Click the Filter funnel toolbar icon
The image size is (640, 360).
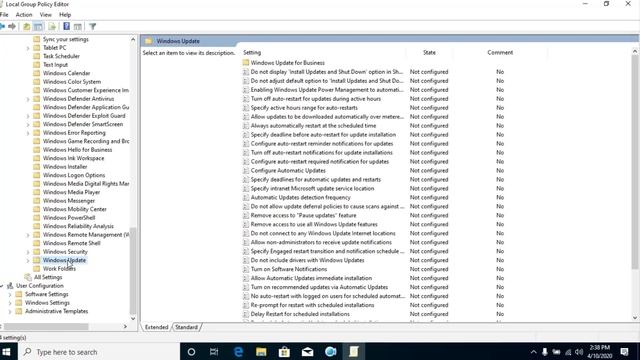click(93, 27)
